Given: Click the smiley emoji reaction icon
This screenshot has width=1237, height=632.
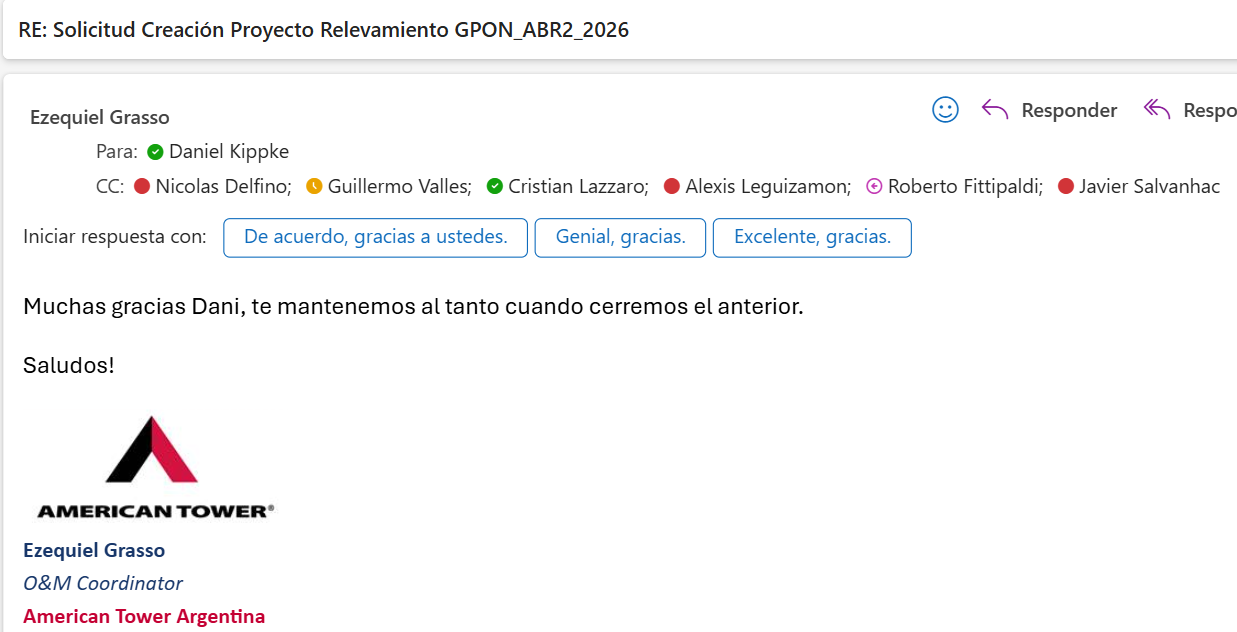Looking at the screenshot, I should tap(945, 110).
